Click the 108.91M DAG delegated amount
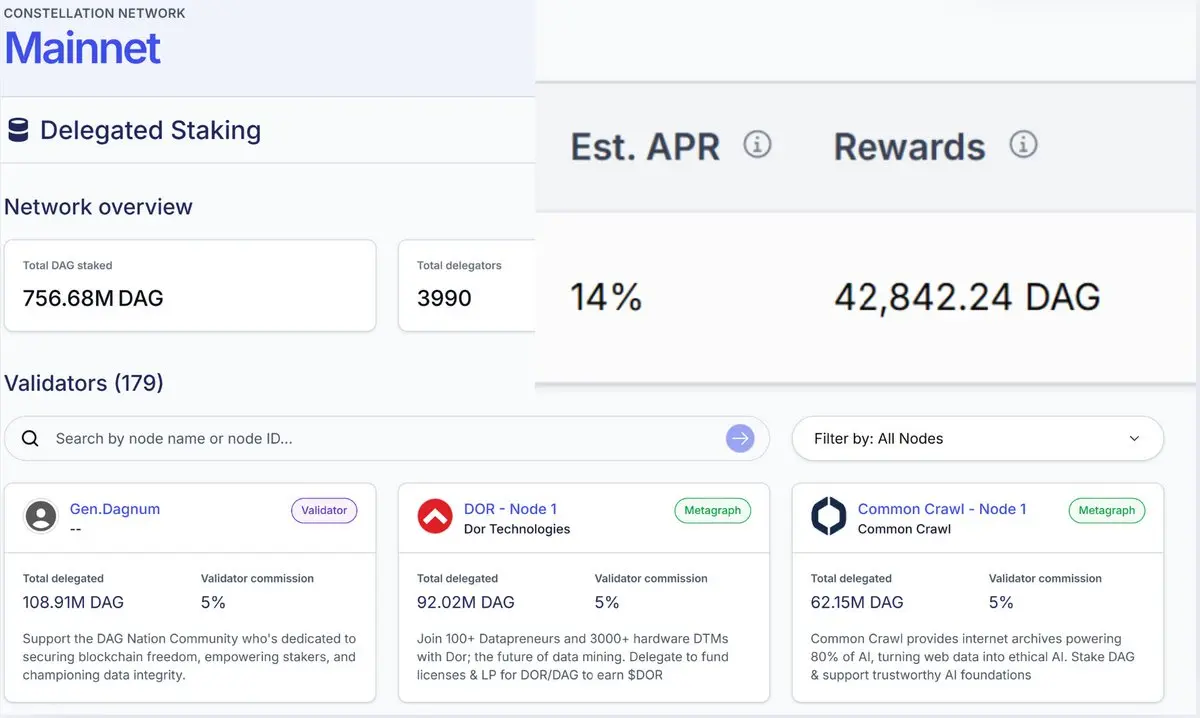The height and width of the screenshot is (718, 1200). click(x=73, y=602)
